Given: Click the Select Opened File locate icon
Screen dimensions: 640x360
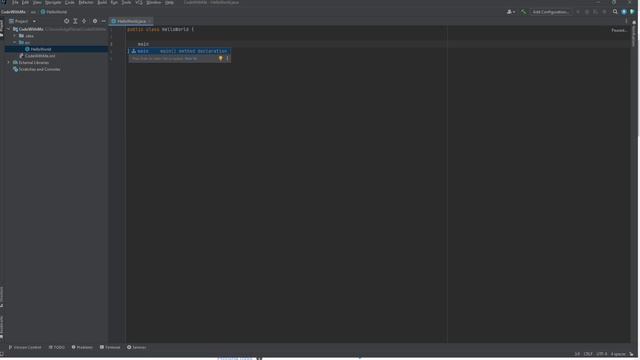Looking at the screenshot, I should click(x=67, y=21).
